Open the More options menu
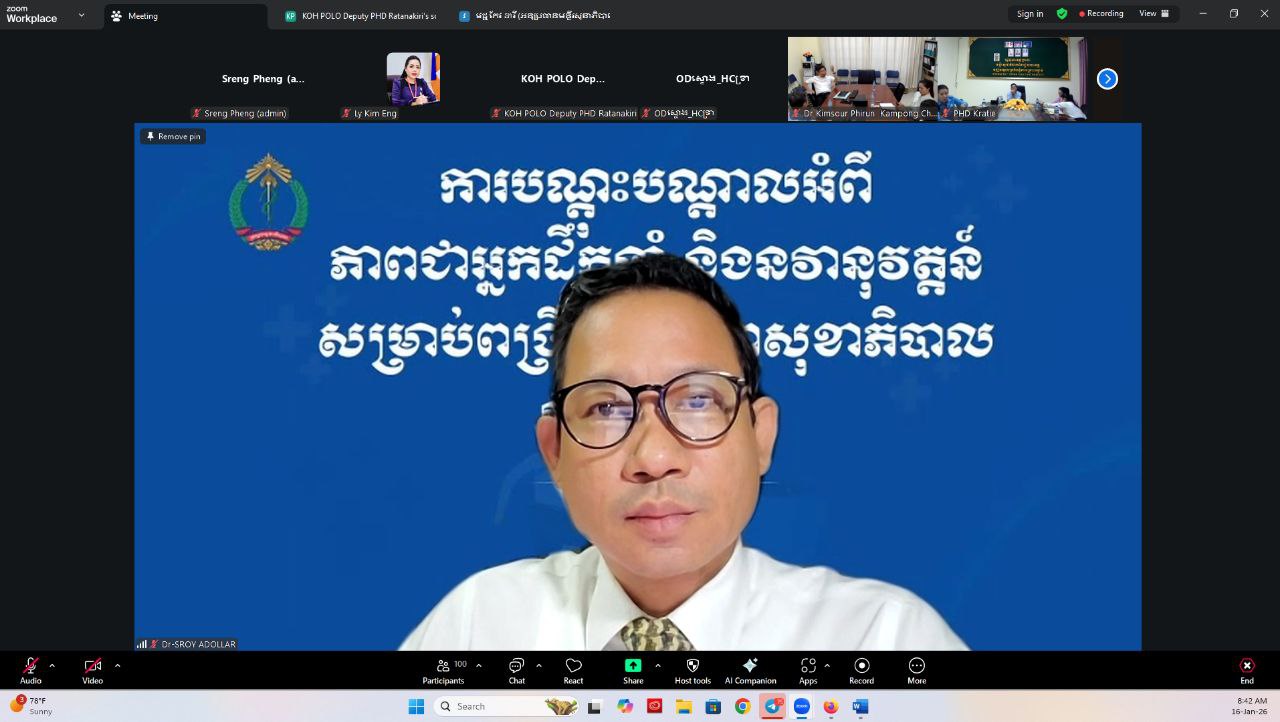Image resolution: width=1280 pixels, height=722 pixels. (916, 671)
